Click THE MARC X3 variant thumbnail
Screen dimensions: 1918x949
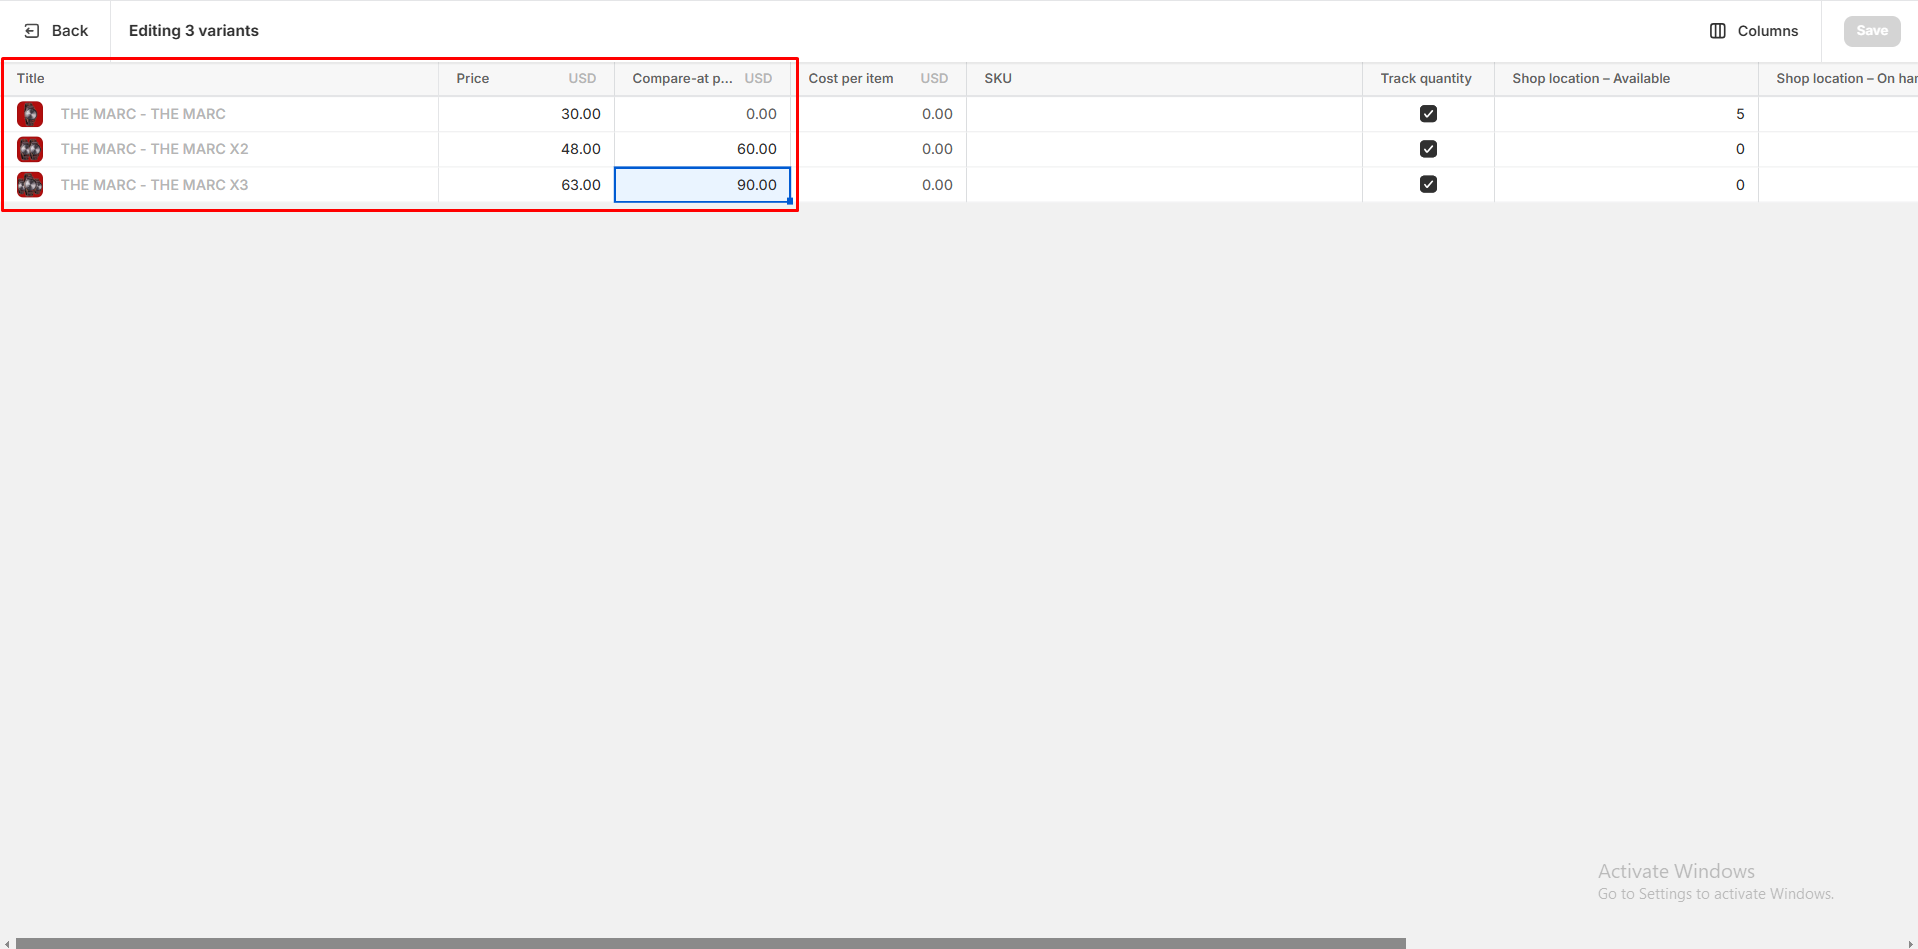(30, 185)
